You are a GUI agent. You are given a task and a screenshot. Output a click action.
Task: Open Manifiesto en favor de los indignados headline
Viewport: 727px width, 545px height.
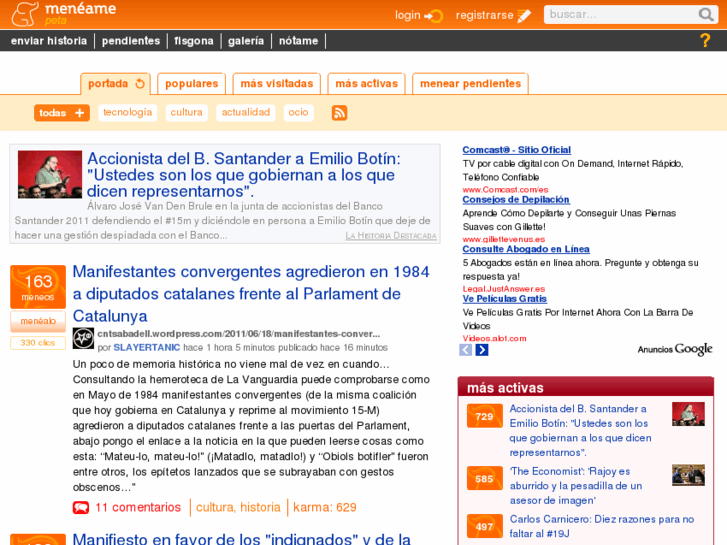(x=242, y=538)
